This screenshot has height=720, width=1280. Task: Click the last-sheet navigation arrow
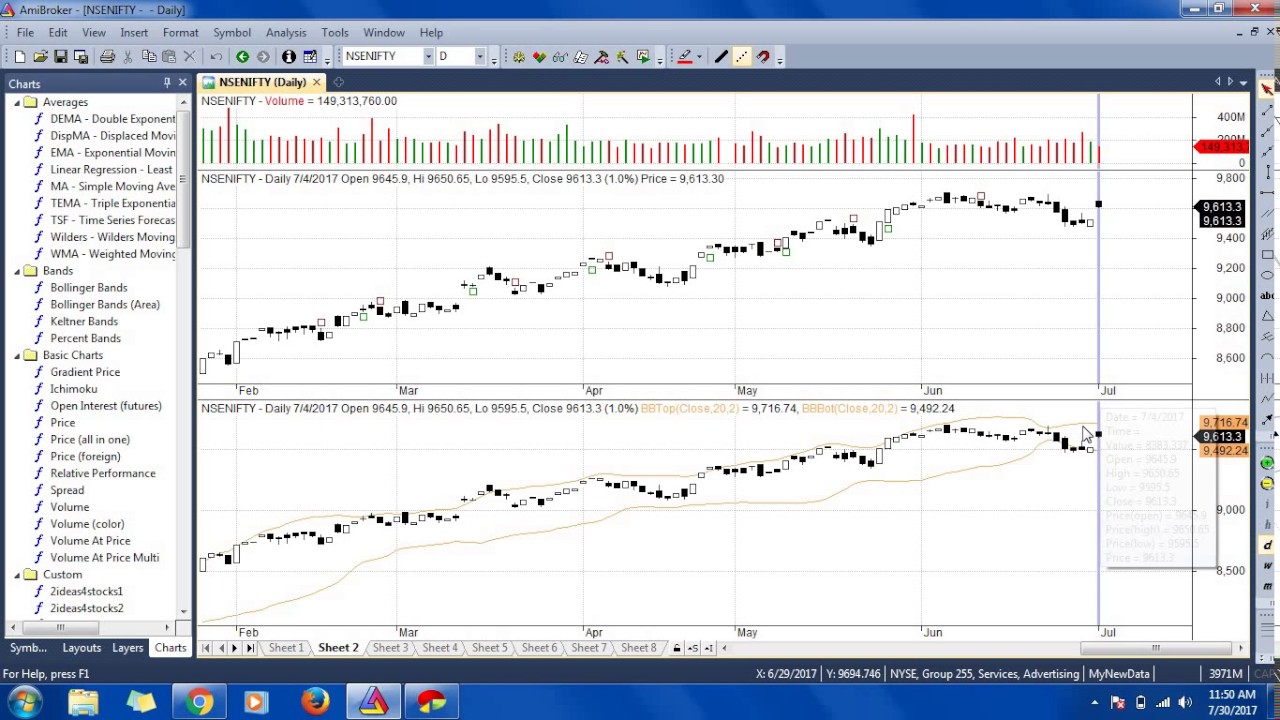(x=250, y=648)
